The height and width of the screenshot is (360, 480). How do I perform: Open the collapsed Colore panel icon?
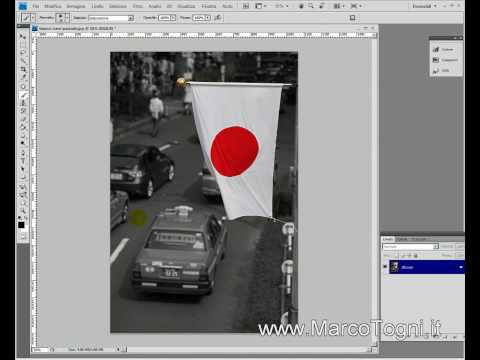(436, 49)
